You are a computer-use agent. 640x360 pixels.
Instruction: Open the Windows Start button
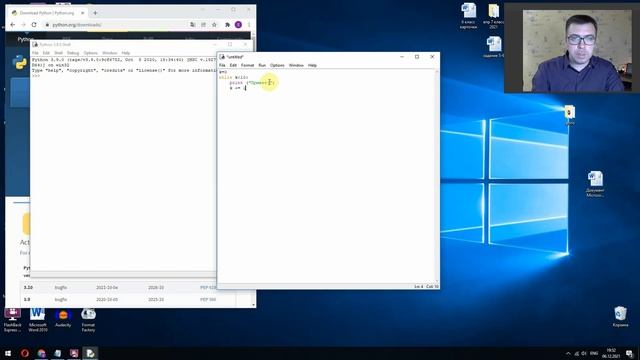[8, 353]
